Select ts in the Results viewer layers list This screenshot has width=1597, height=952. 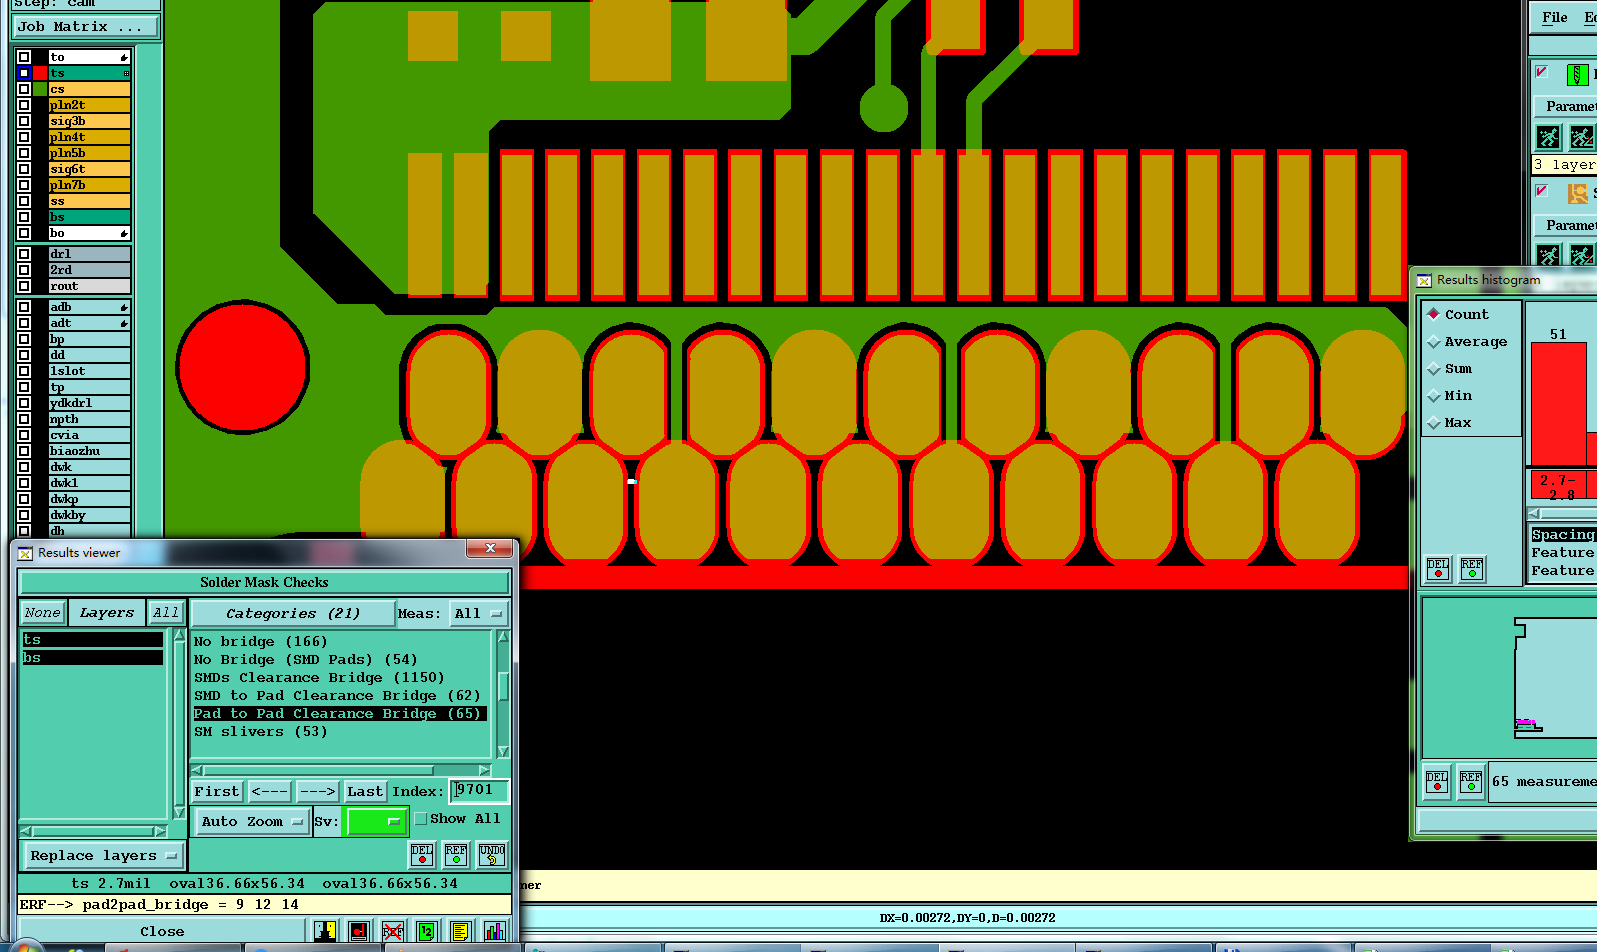(92, 640)
